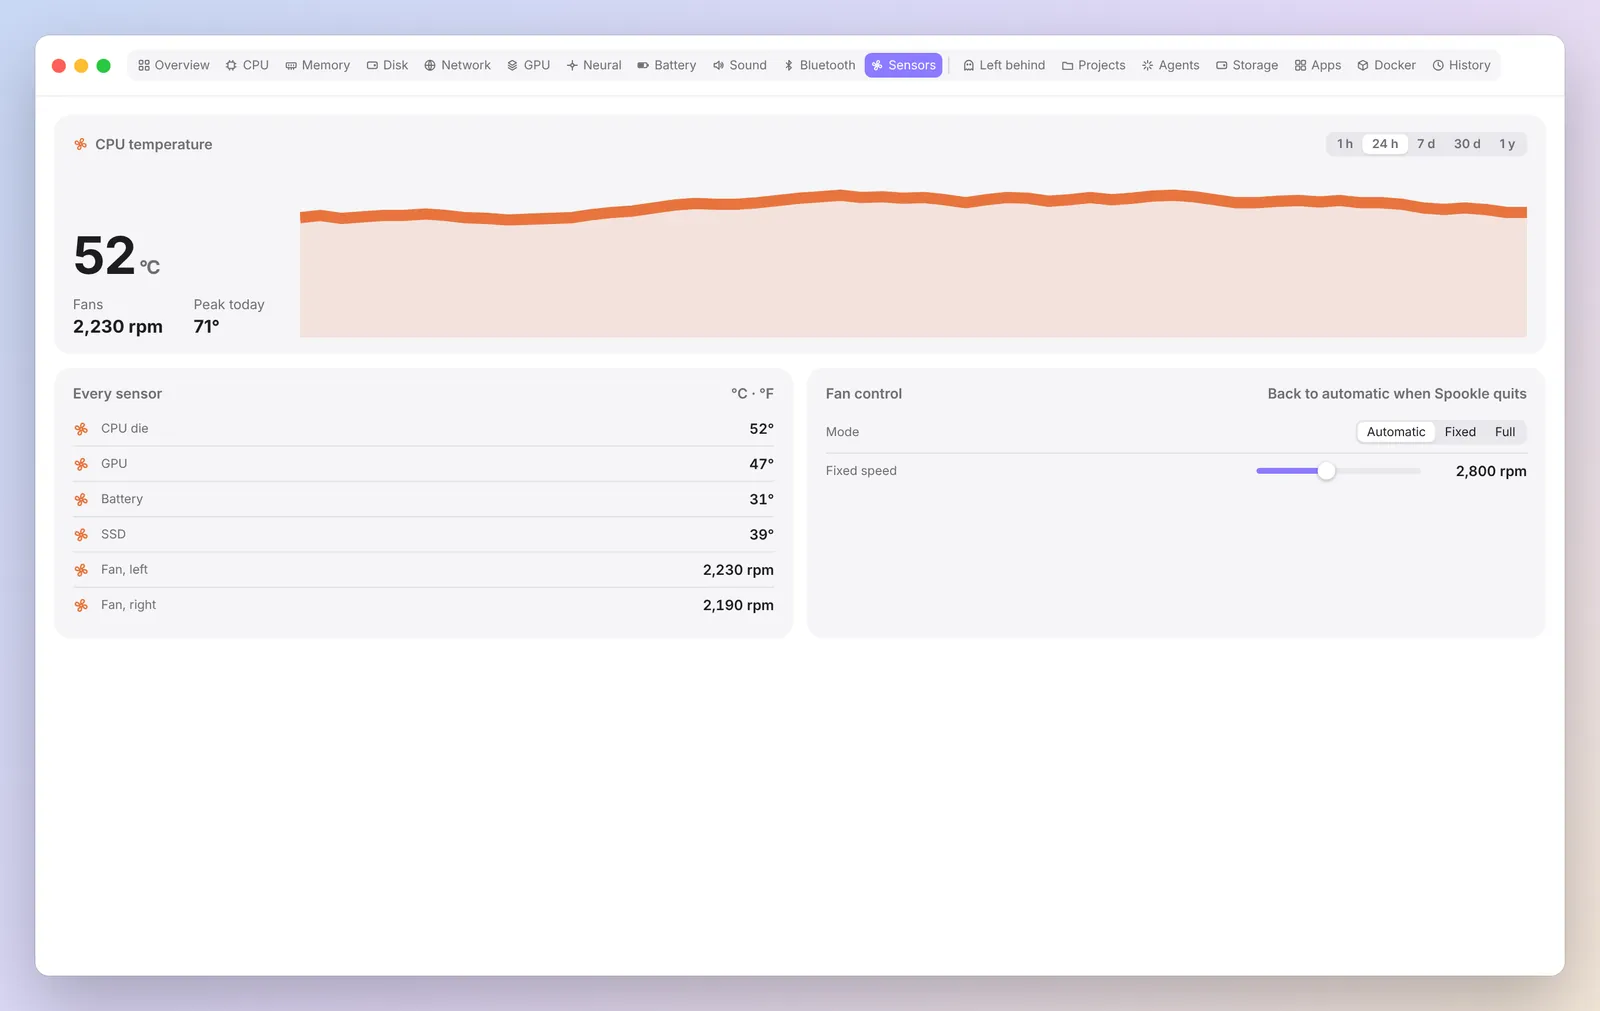The image size is (1600, 1011).
Task: Go to the Projects tab
Action: point(1094,65)
